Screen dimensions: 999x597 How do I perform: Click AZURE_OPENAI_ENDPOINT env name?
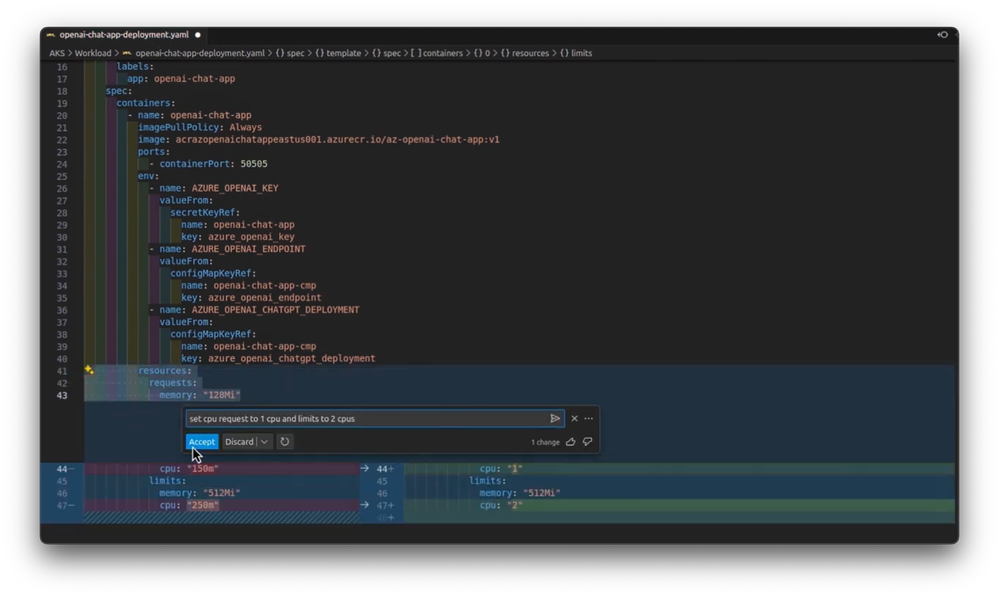point(248,249)
